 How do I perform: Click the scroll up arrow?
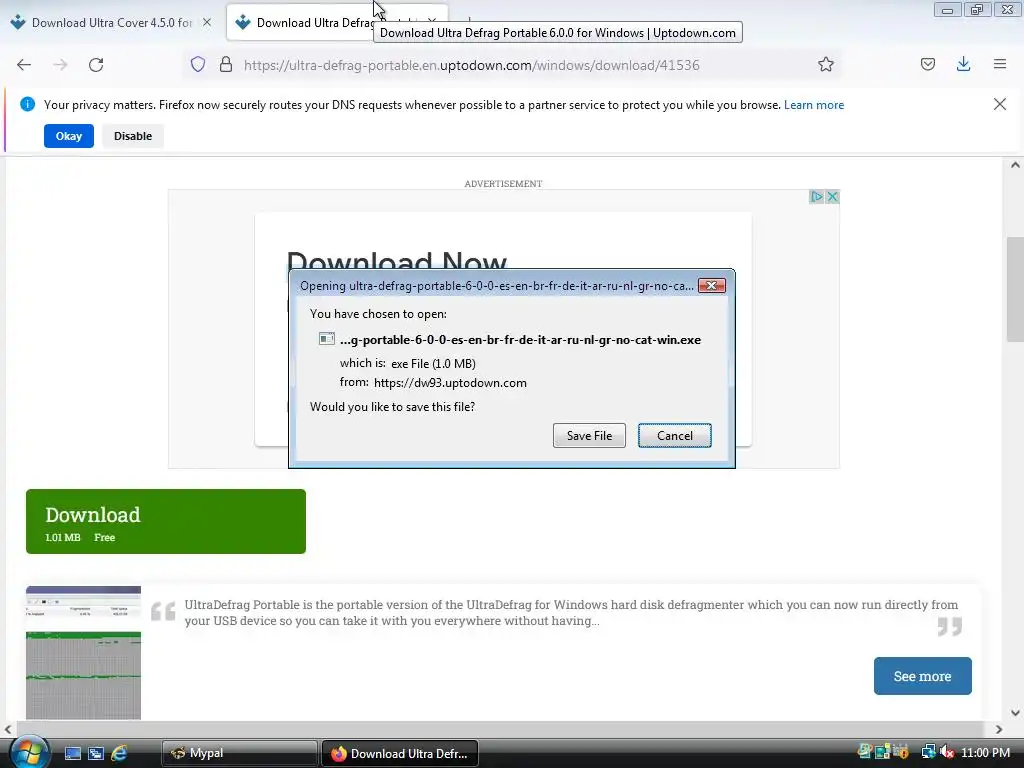pos(1015,165)
